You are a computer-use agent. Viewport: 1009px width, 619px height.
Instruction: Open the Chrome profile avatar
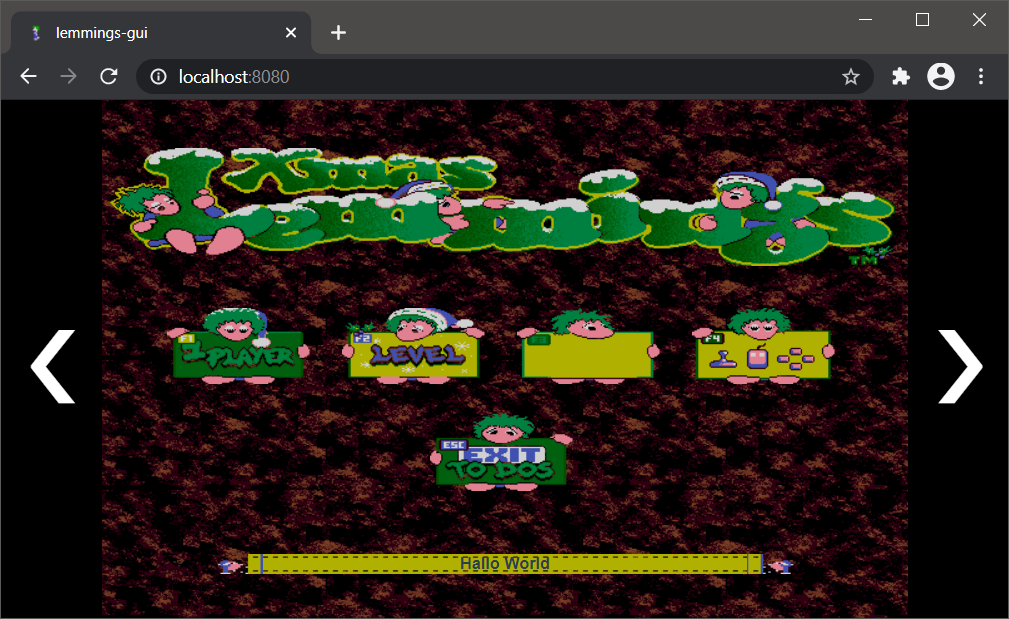coord(941,77)
